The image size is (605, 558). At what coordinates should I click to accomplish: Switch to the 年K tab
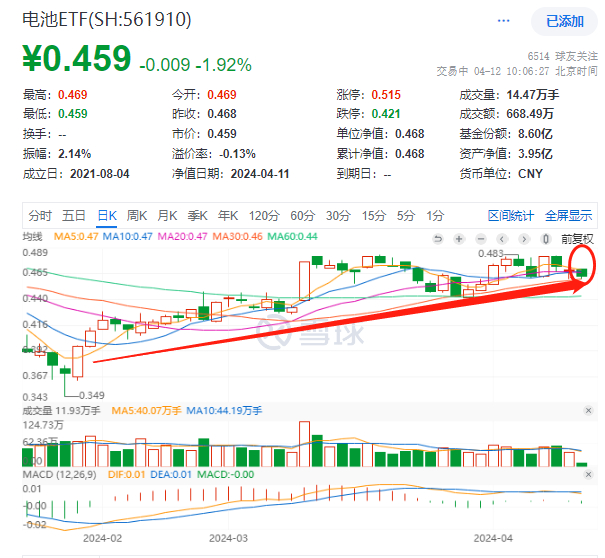(x=228, y=215)
